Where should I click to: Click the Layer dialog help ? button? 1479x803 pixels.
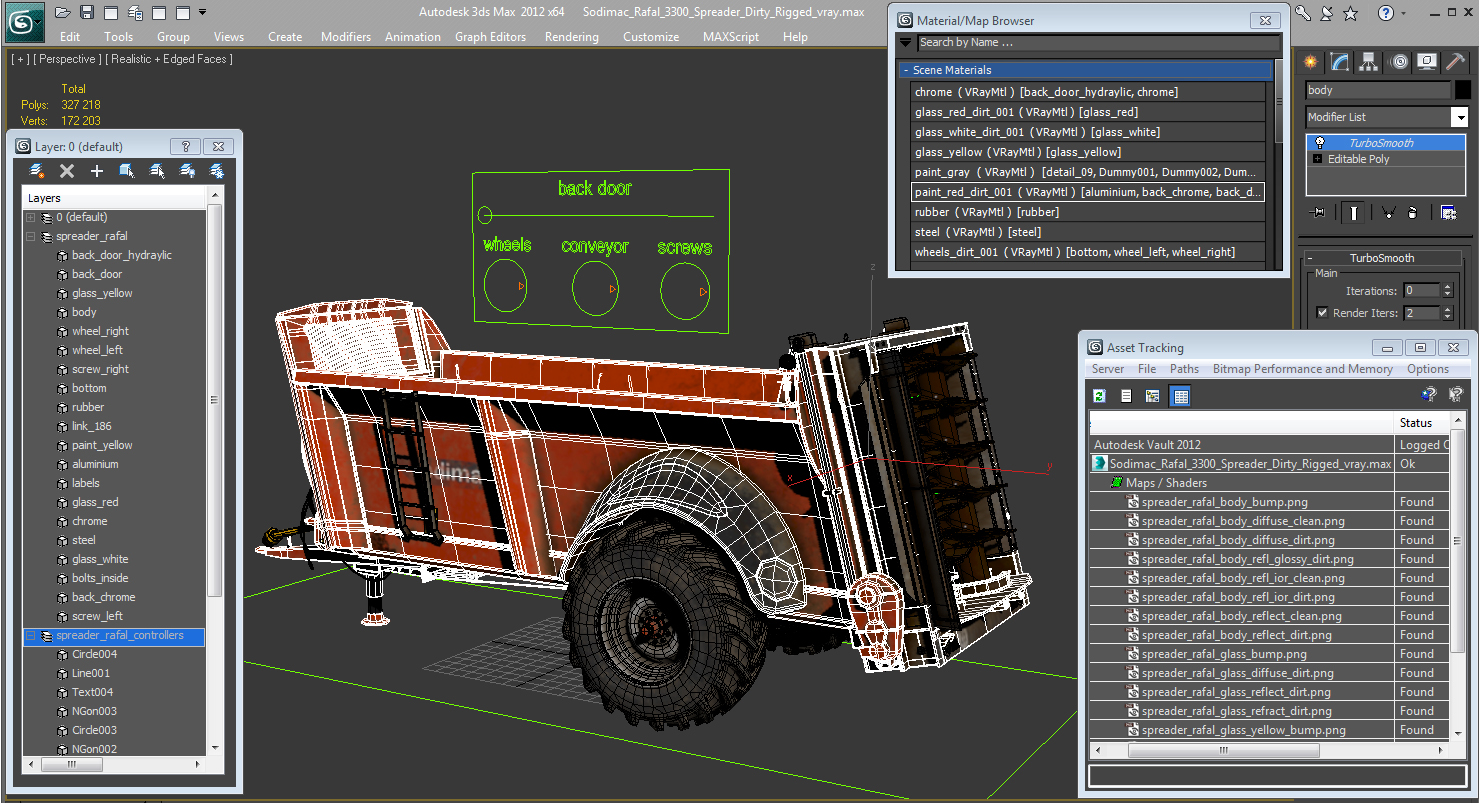tap(186, 146)
